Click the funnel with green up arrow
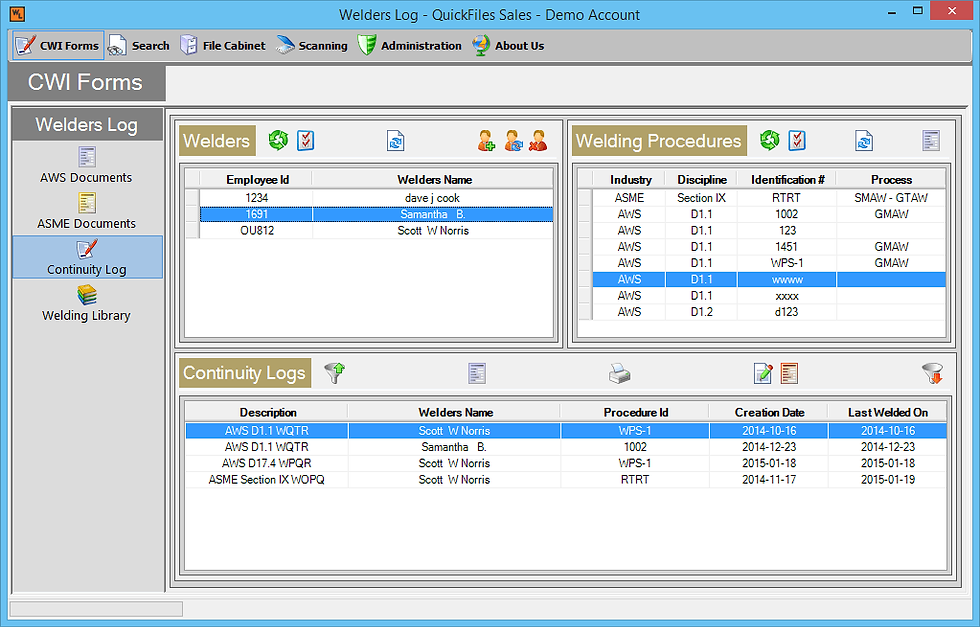This screenshot has height=627, width=980. tap(335, 373)
